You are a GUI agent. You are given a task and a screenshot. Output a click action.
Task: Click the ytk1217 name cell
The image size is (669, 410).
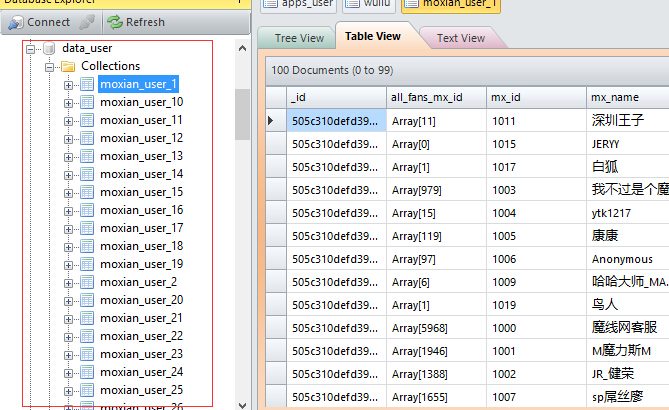point(628,213)
